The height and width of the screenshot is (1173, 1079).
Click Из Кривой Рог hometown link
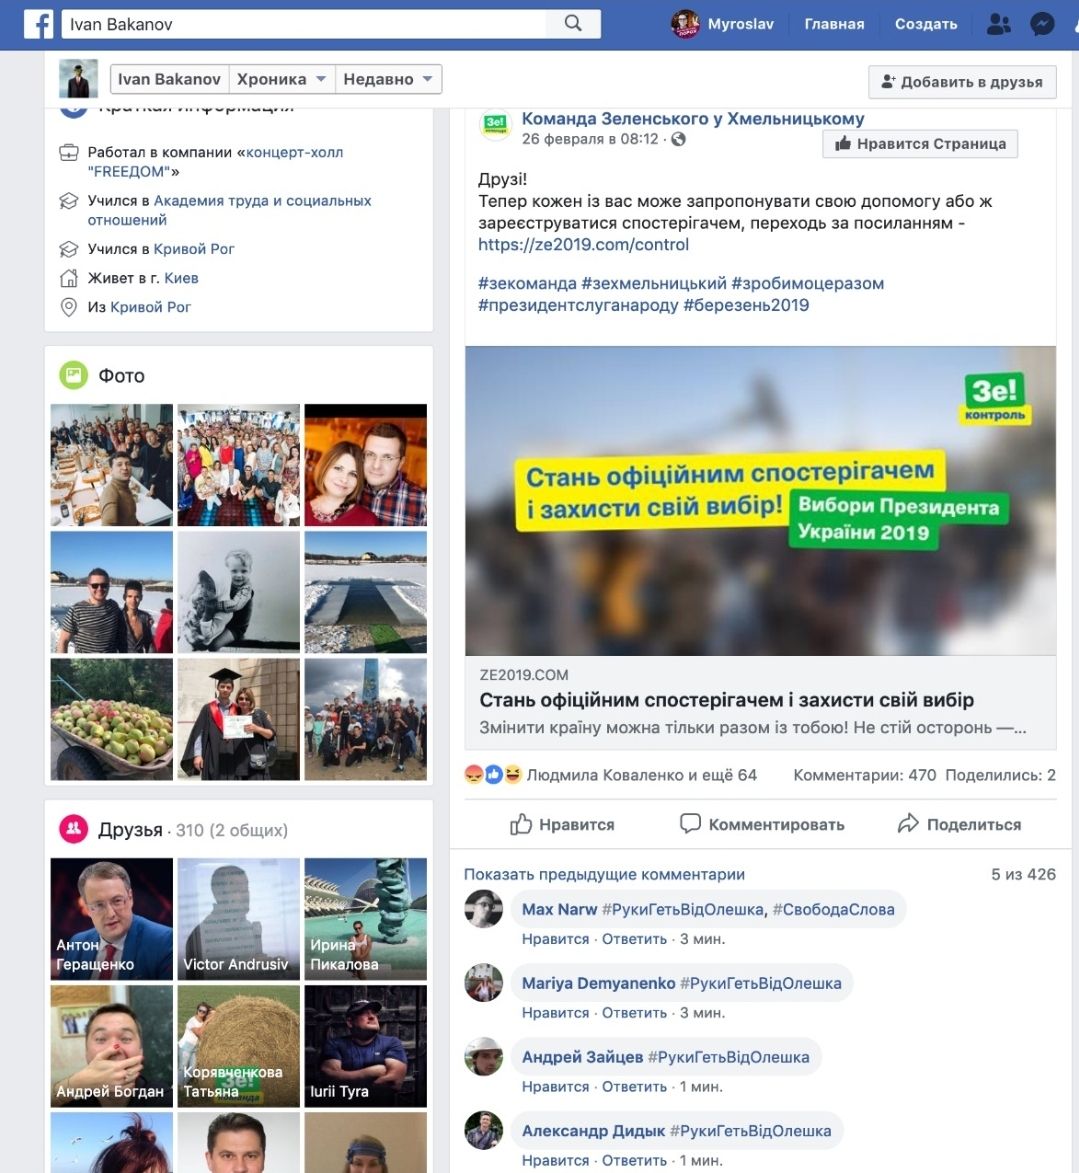point(150,307)
